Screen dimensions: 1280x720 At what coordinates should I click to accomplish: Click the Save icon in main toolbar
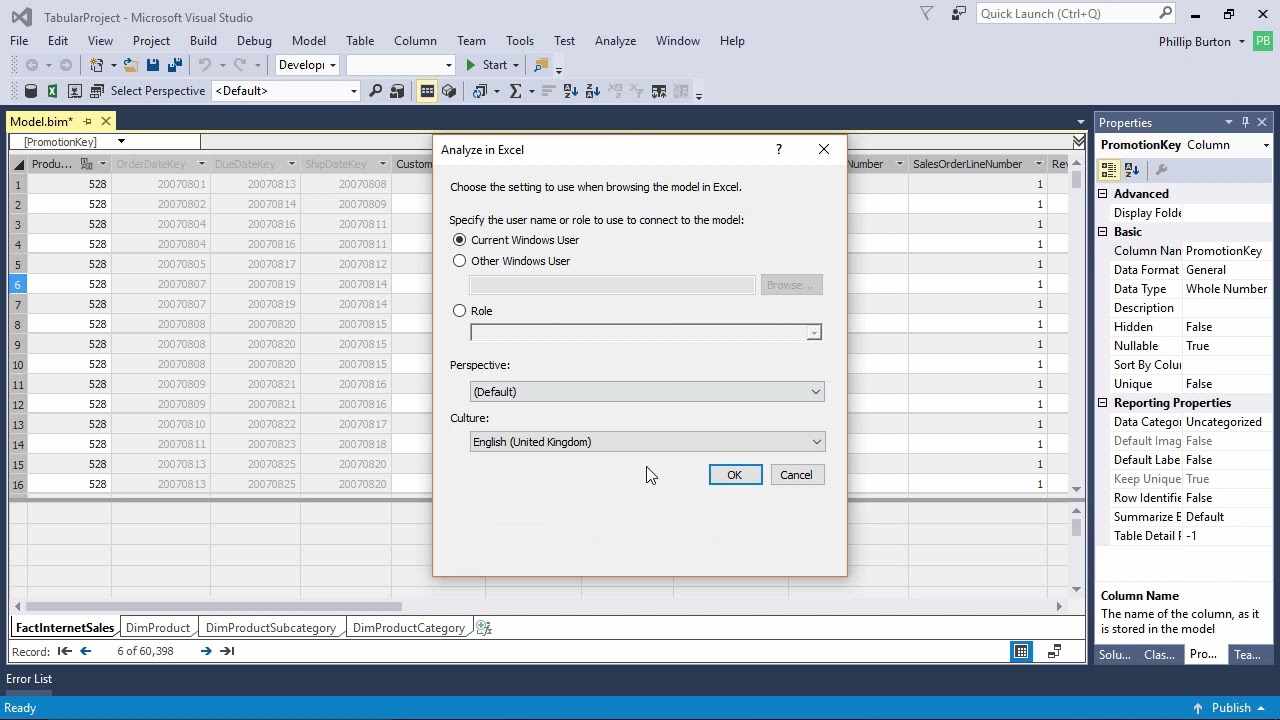[152, 65]
